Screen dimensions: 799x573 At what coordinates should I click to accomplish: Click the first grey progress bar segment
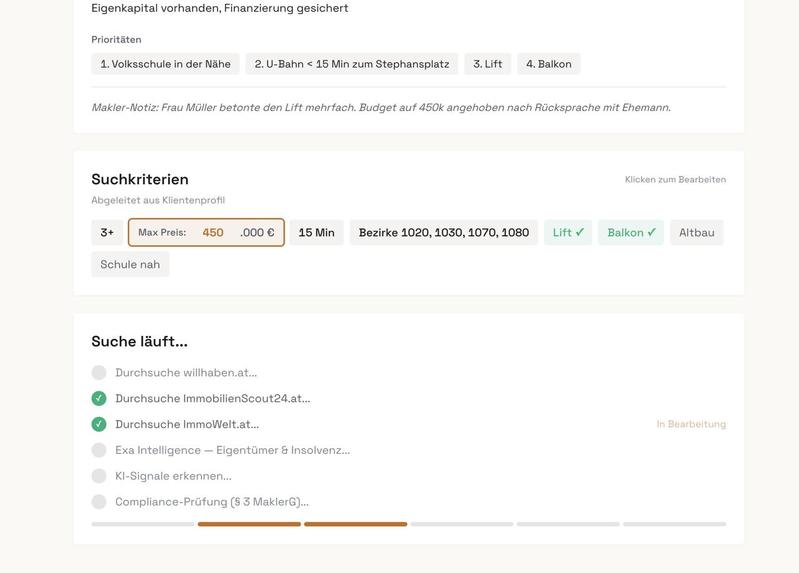click(143, 524)
